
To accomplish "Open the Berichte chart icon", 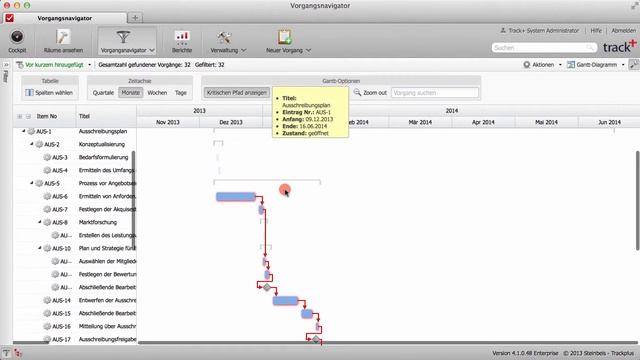I will click(182, 37).
